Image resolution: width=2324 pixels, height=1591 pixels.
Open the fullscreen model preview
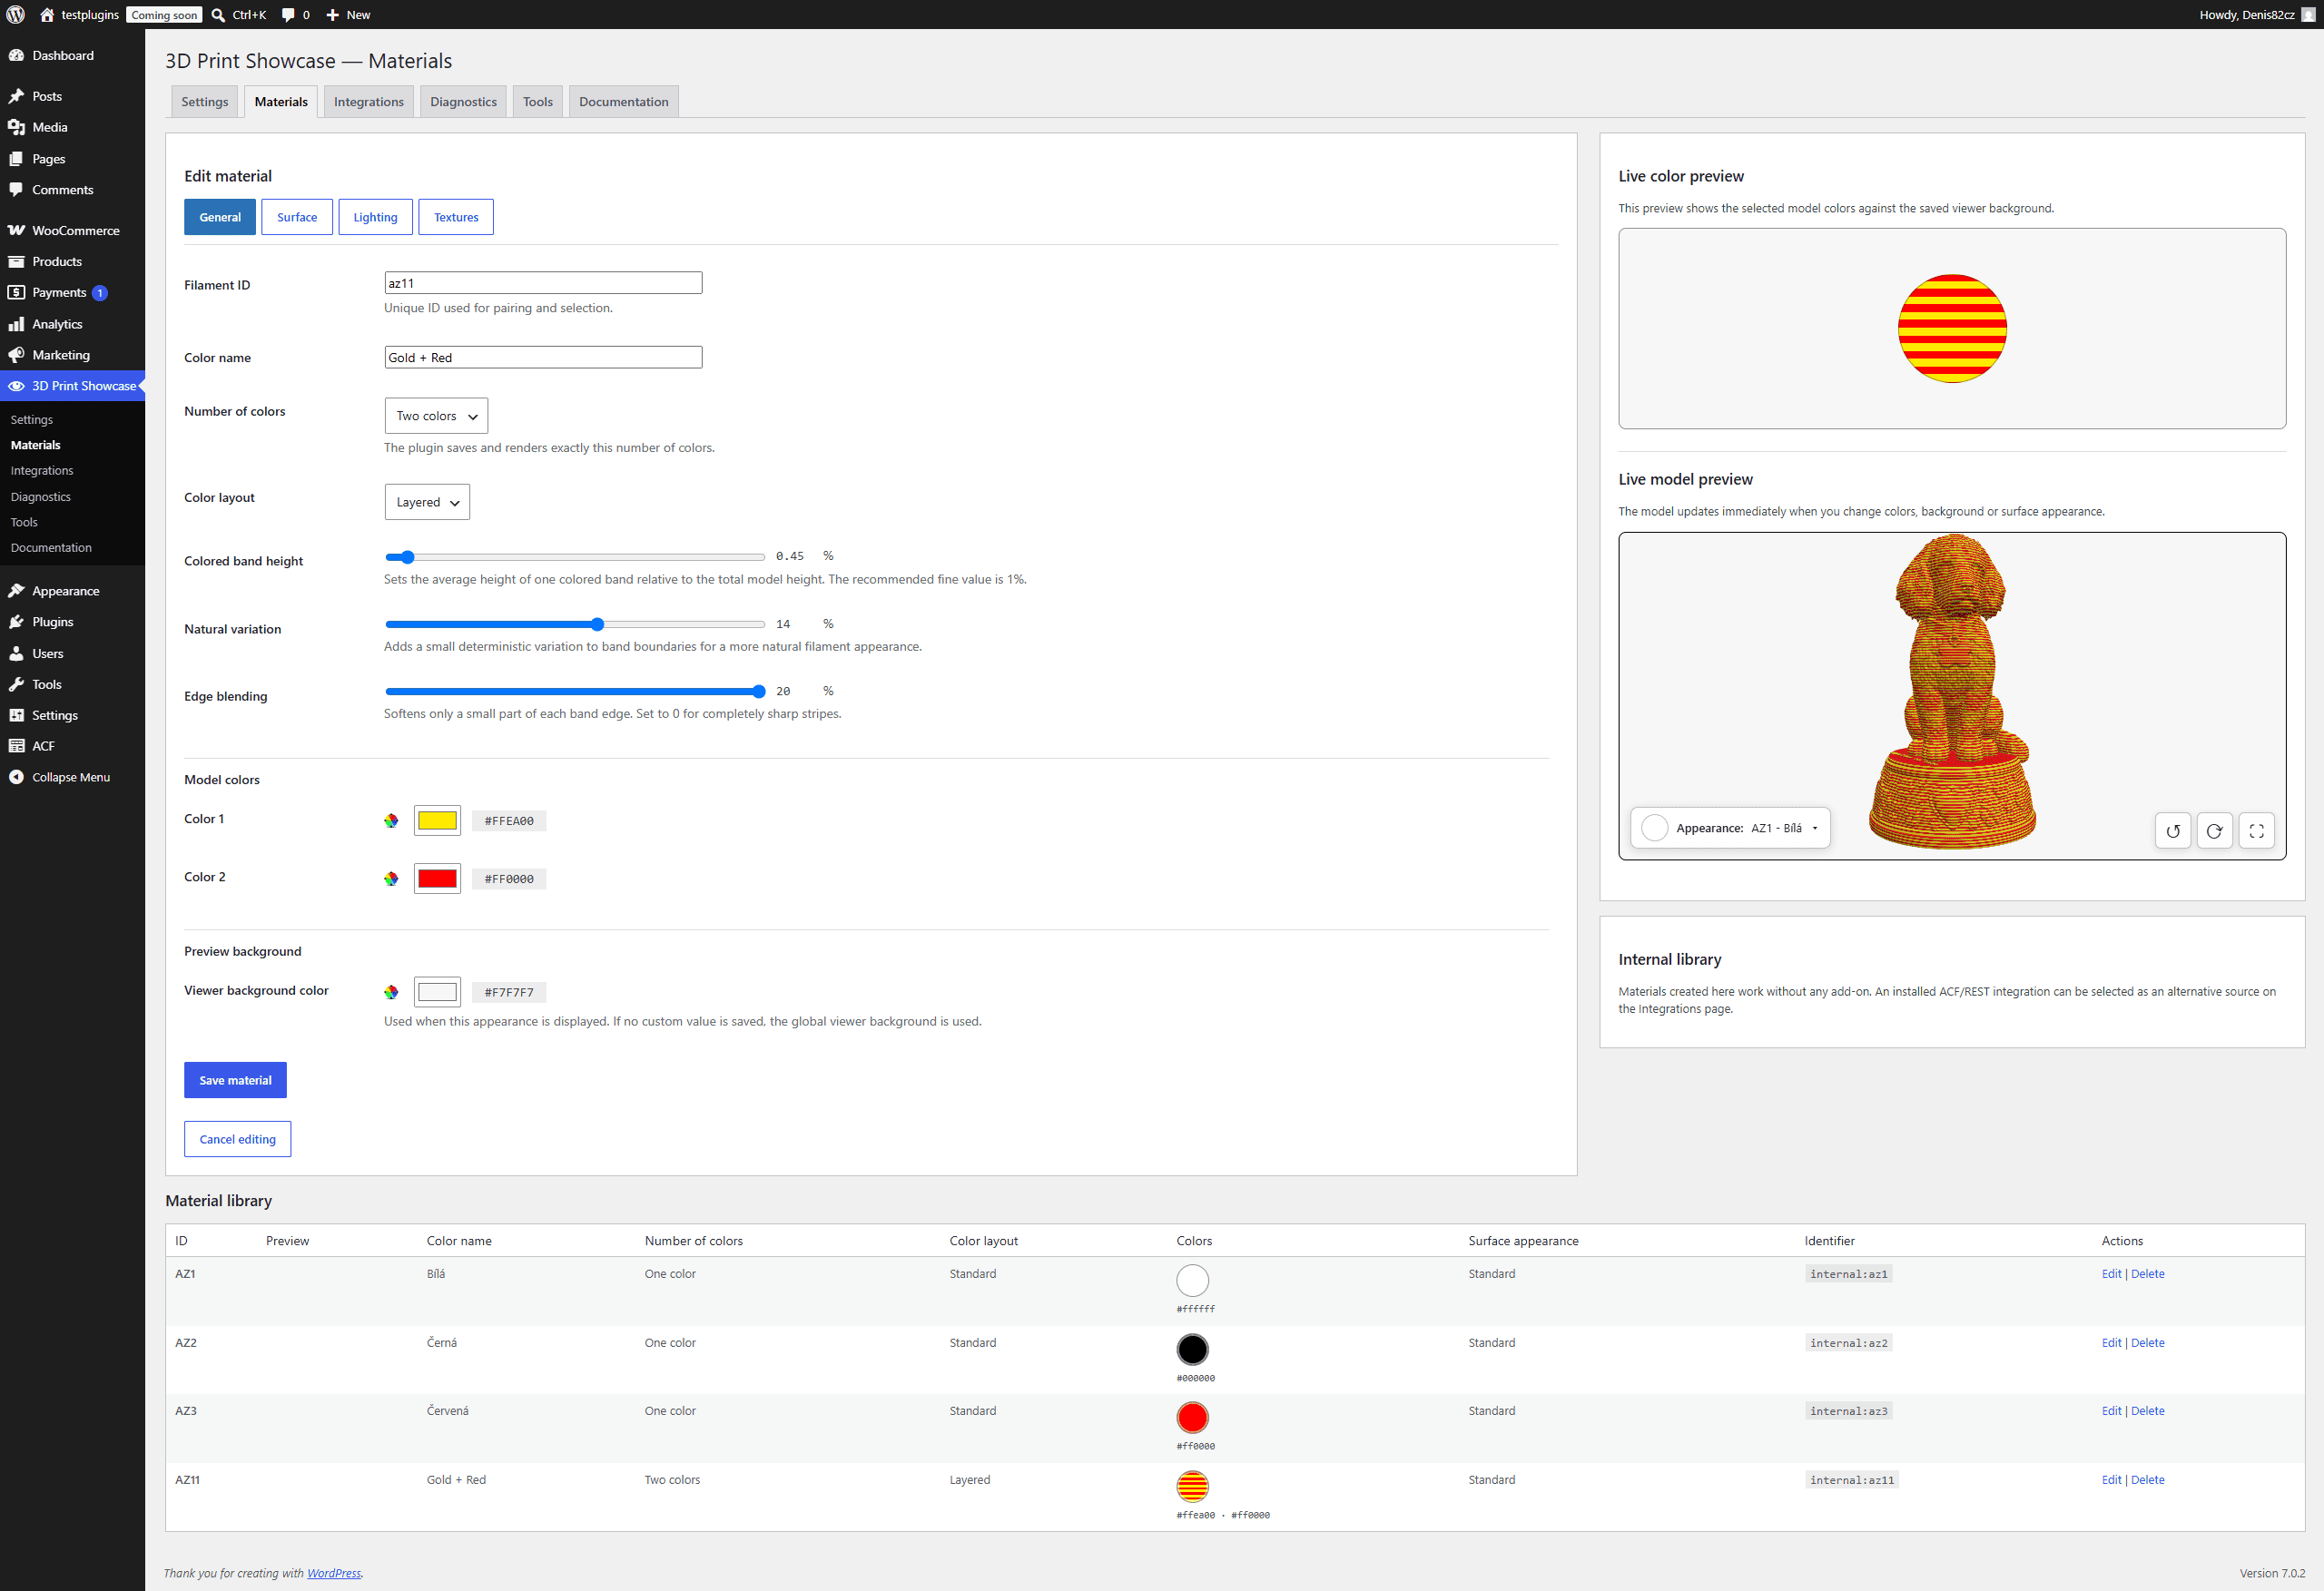(2257, 830)
